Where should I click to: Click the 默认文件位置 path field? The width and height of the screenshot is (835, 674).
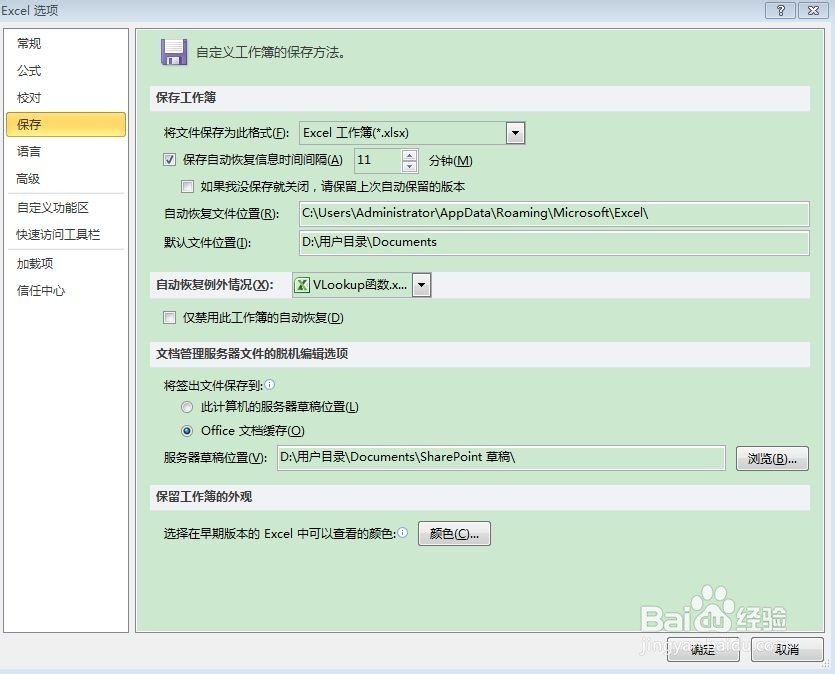point(554,242)
